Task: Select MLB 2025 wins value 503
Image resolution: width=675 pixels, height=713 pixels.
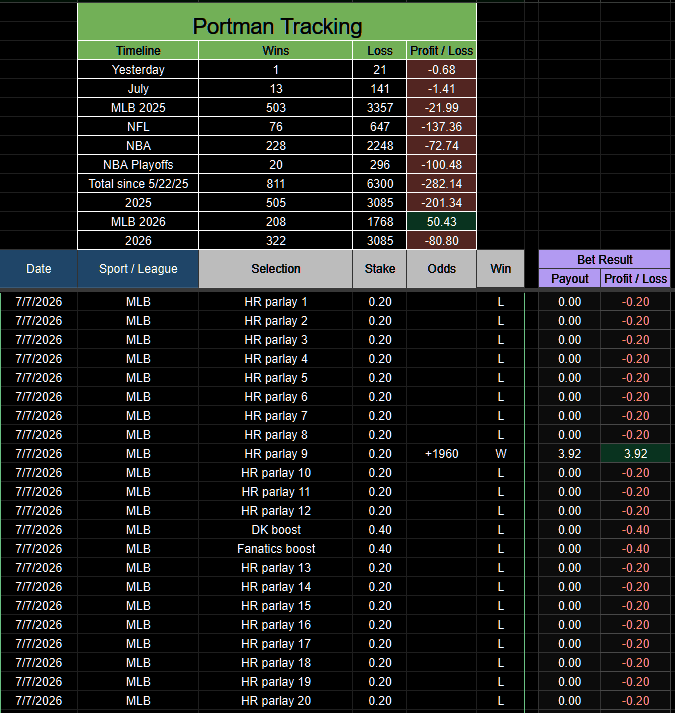Action: click(276, 108)
